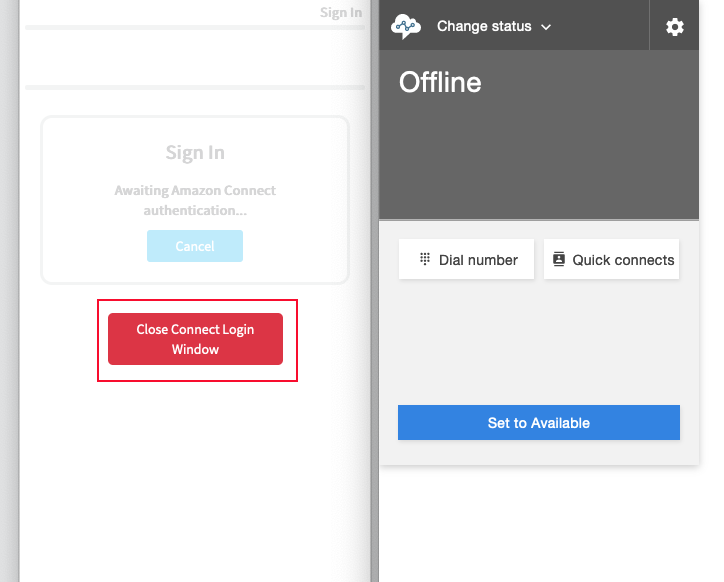Screen dimensions: 724x582
Task: Click the Offline status label
Action: 440,82
